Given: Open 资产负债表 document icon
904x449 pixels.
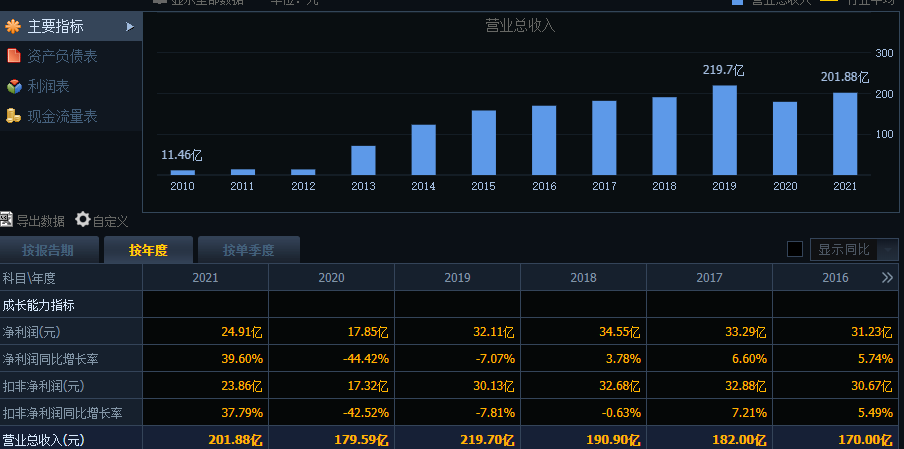Looking at the screenshot, I should point(13,56).
